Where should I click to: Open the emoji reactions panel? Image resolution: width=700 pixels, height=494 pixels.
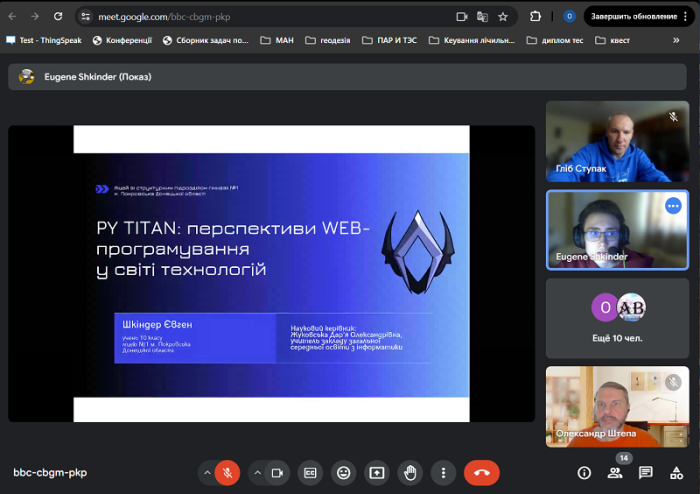344,472
